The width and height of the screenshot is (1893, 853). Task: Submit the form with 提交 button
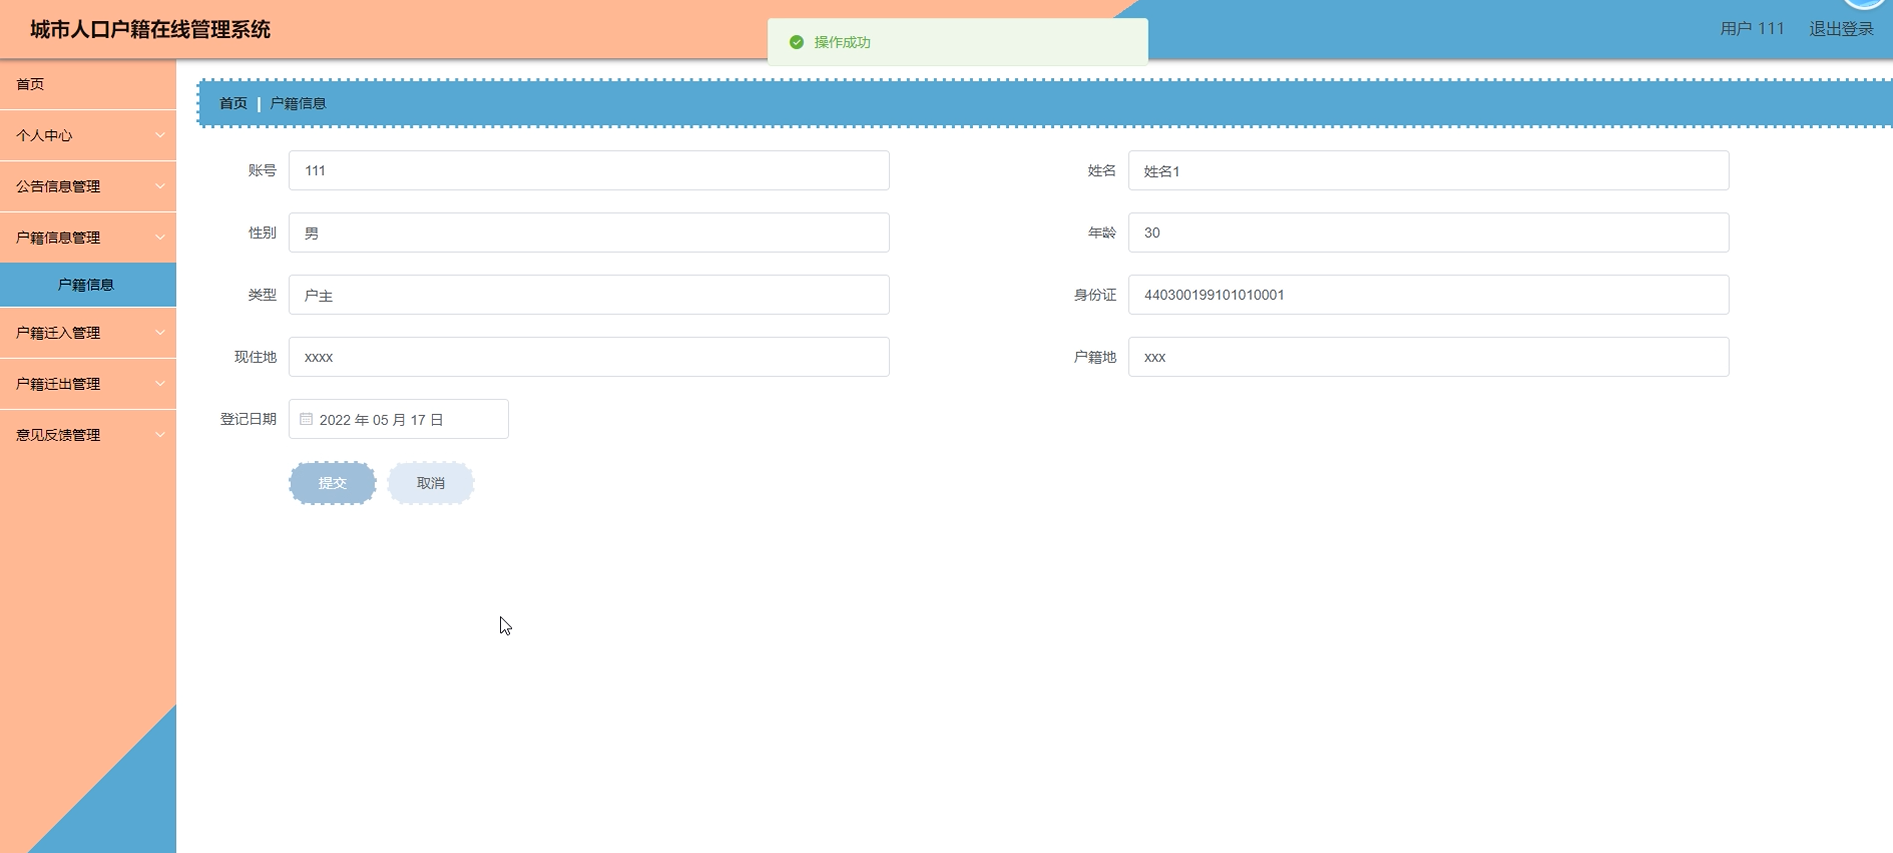tap(332, 483)
